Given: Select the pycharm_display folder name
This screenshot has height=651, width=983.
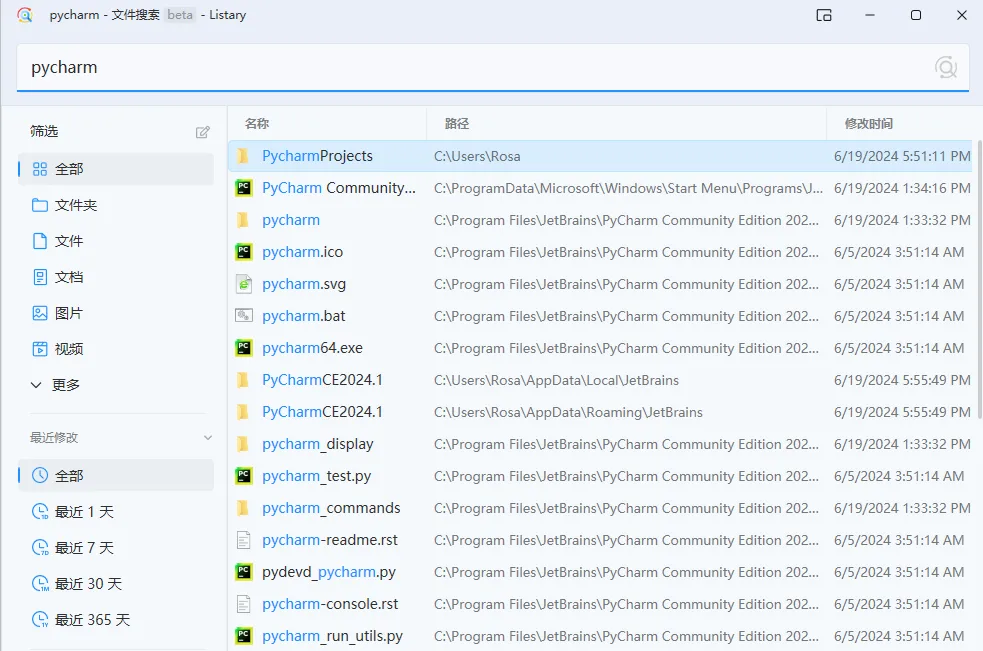Looking at the screenshot, I should click(x=318, y=443).
